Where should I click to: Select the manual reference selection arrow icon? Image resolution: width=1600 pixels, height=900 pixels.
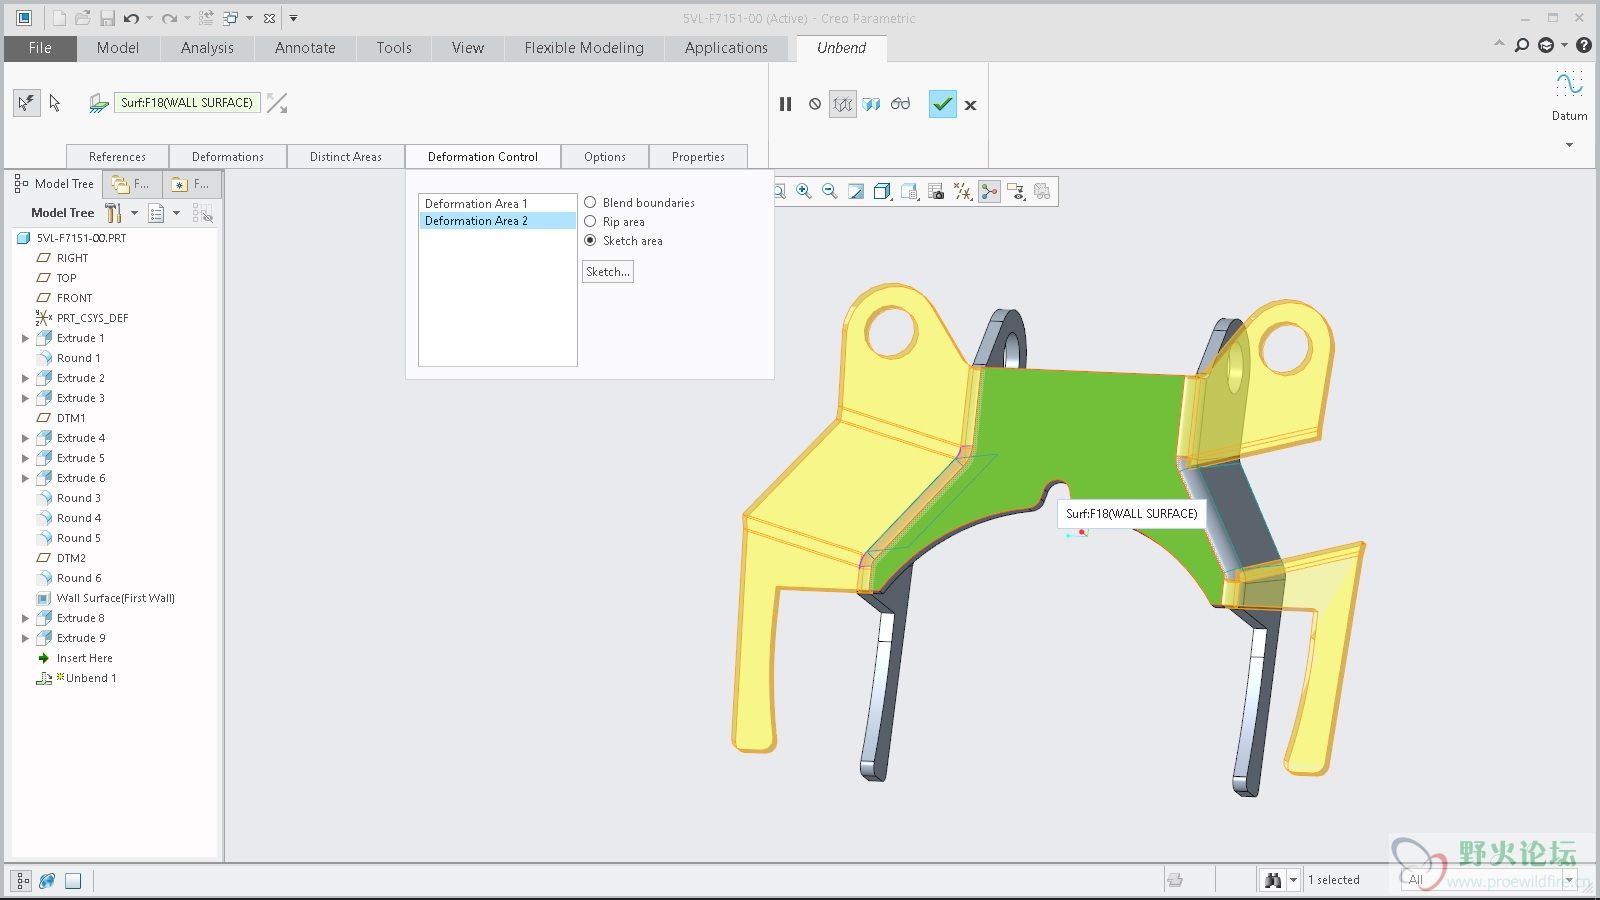[55, 102]
